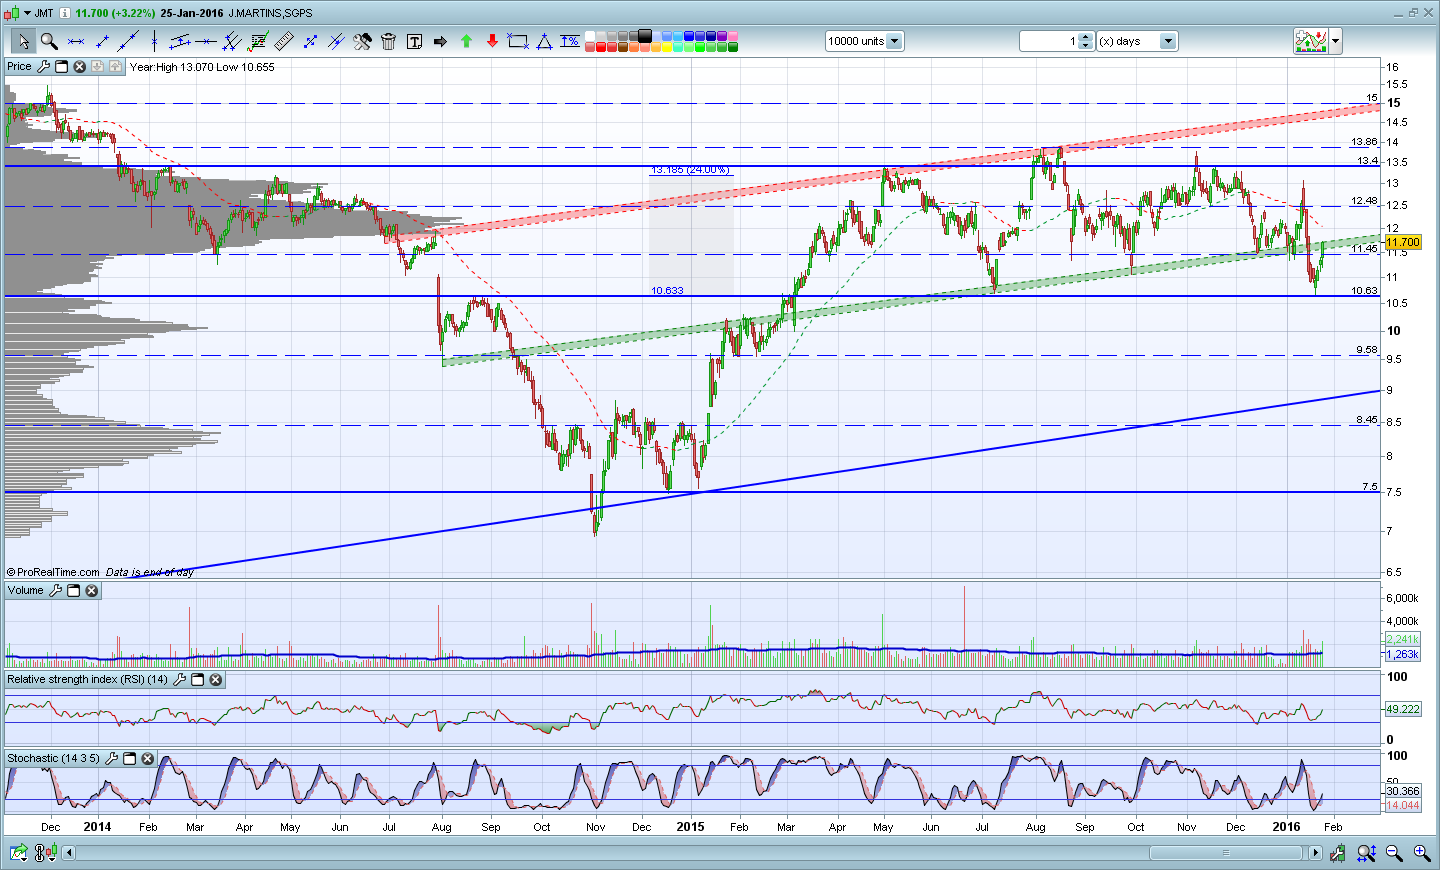Click the timeframe number input field
This screenshot has height=870, width=1440.
tap(1050, 41)
